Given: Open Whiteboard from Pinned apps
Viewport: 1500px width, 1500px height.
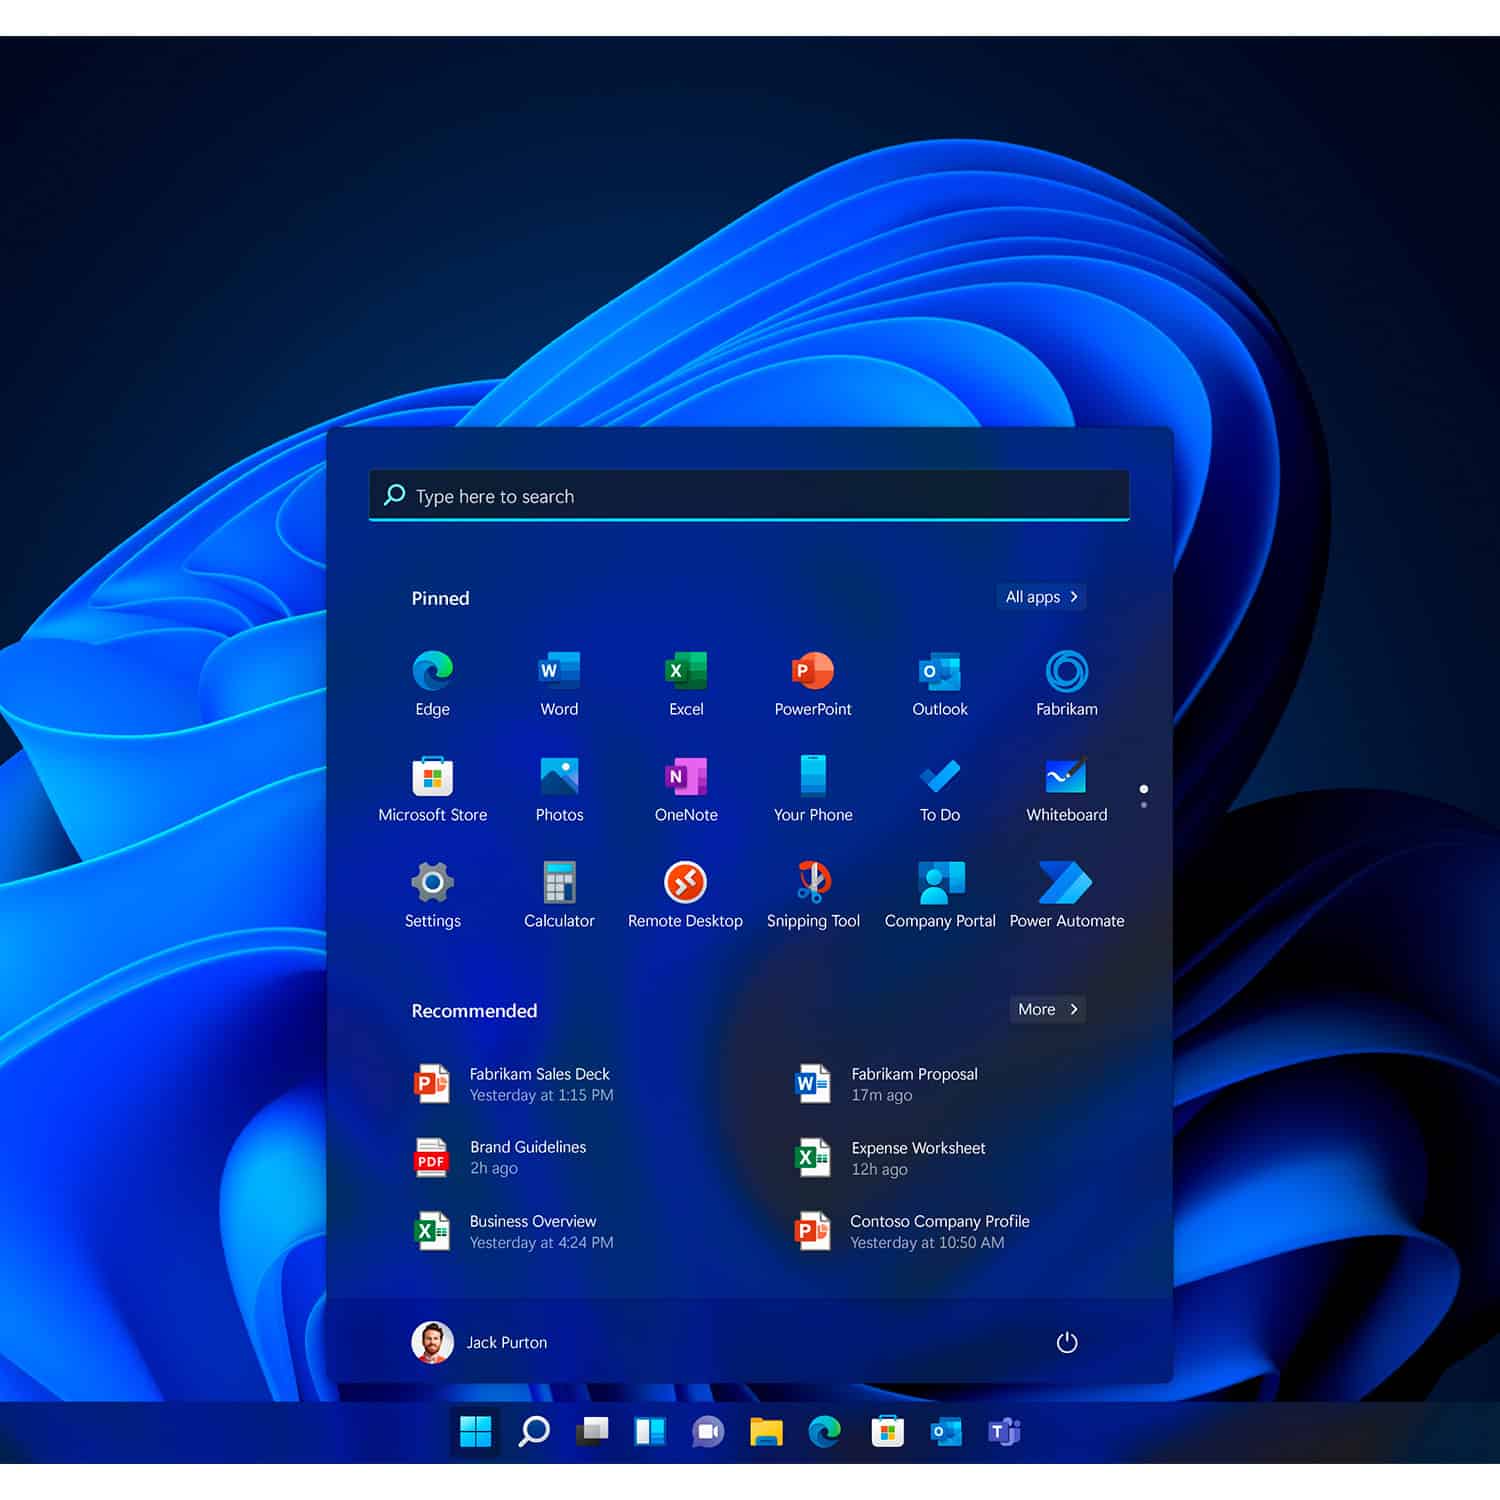Looking at the screenshot, I should tap(1066, 778).
